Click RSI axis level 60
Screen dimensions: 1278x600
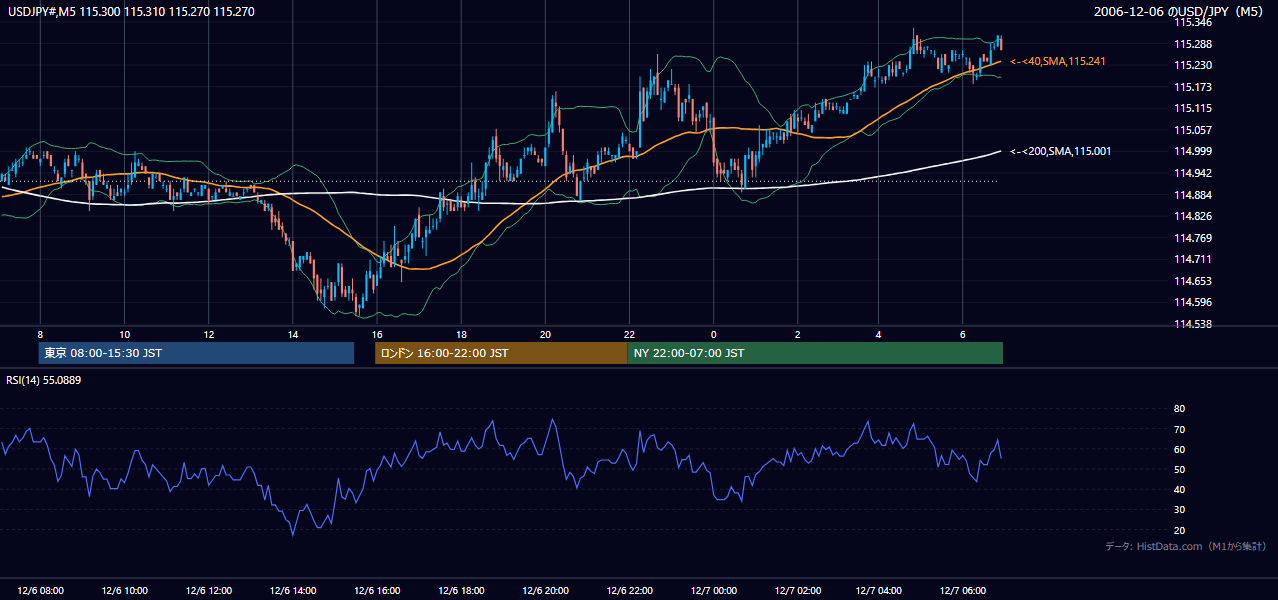pyautogui.click(x=1179, y=449)
